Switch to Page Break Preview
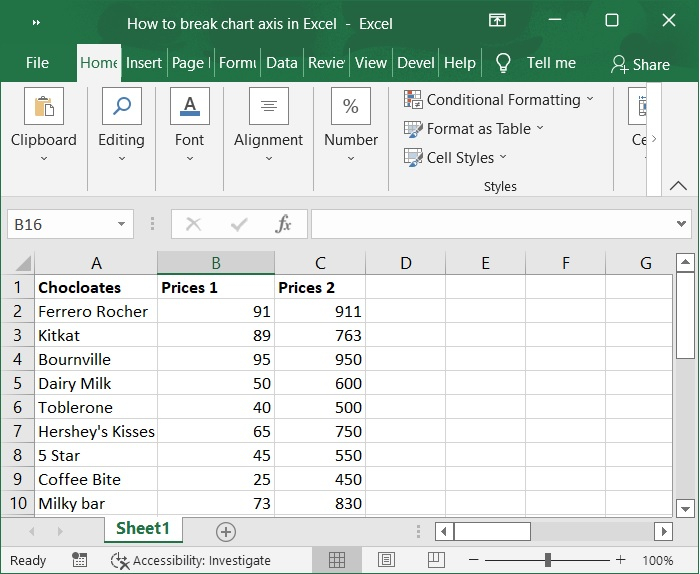 tap(435, 560)
